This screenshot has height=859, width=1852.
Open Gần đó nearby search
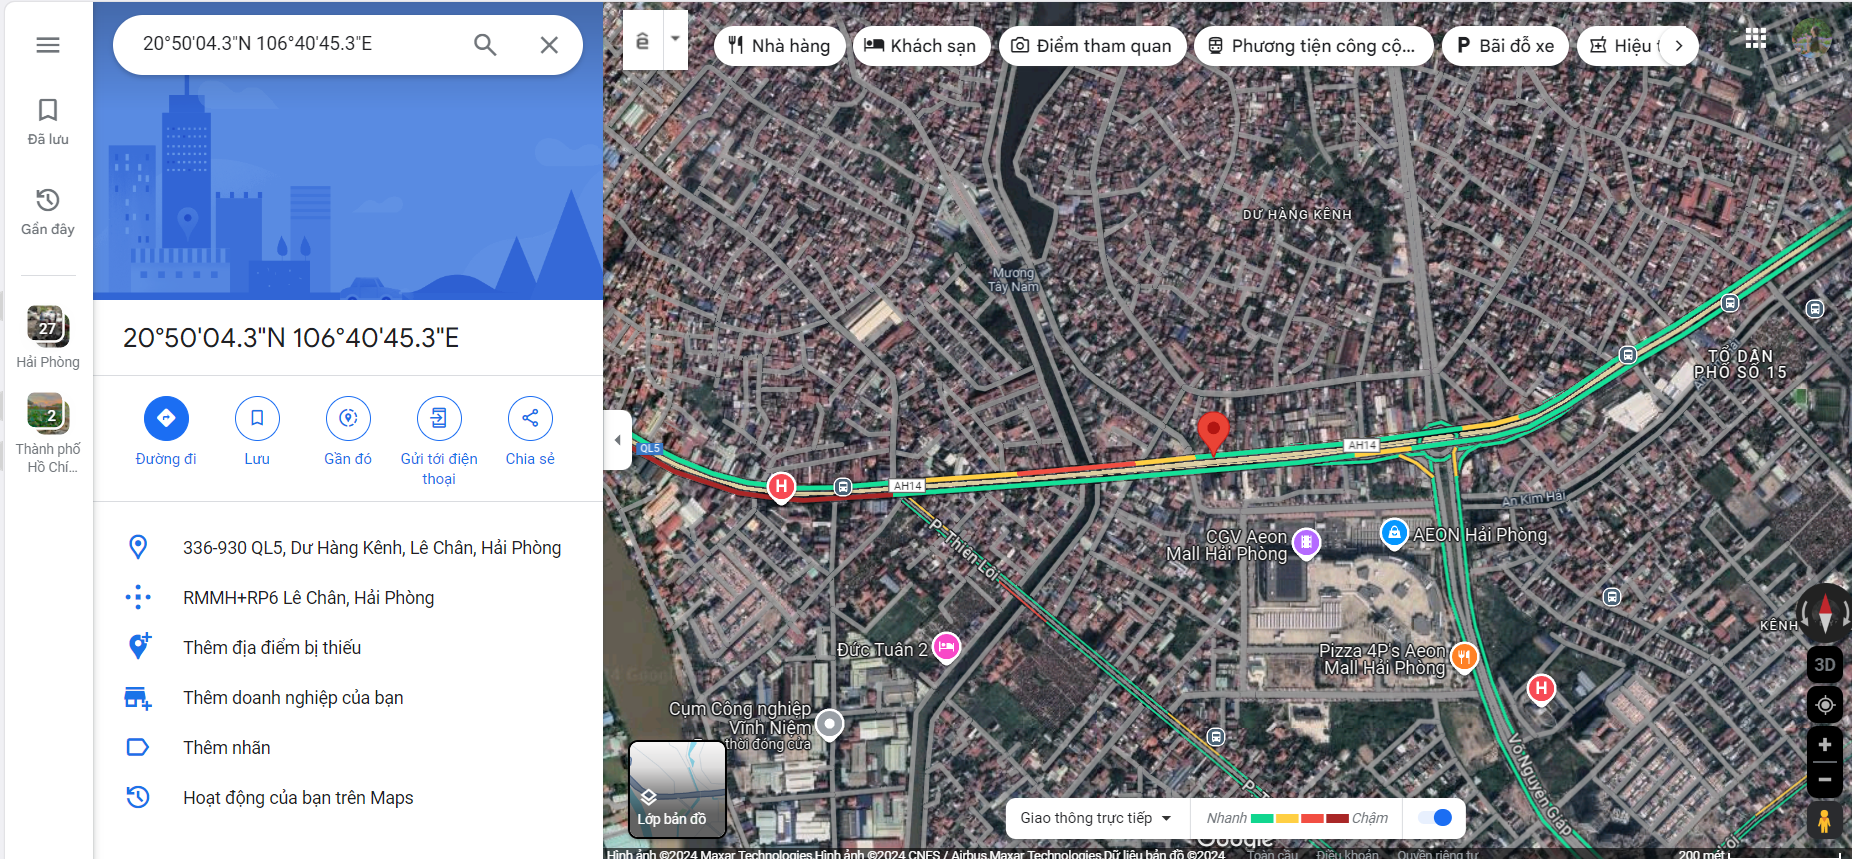tap(348, 418)
